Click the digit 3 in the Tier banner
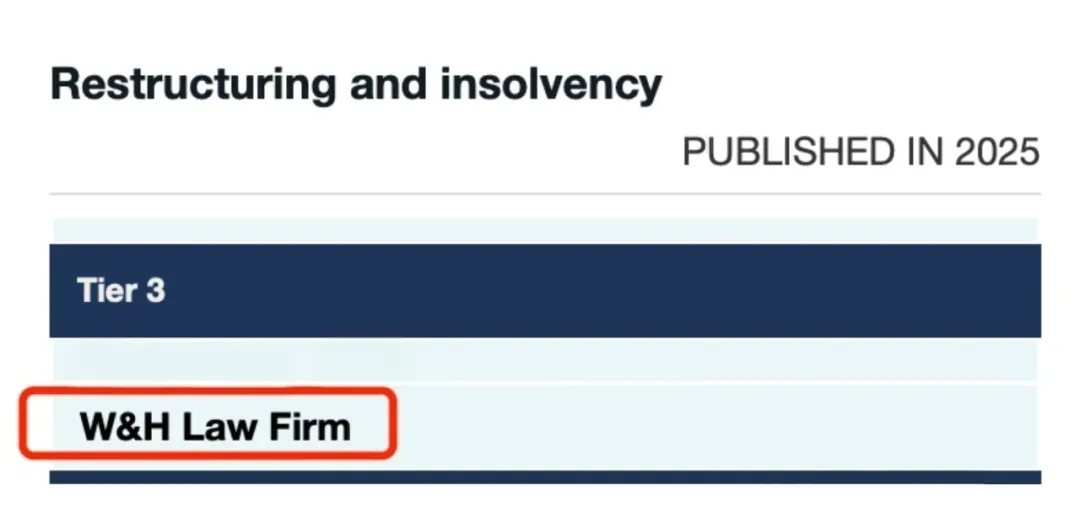The height and width of the screenshot is (523, 1080). 156,290
